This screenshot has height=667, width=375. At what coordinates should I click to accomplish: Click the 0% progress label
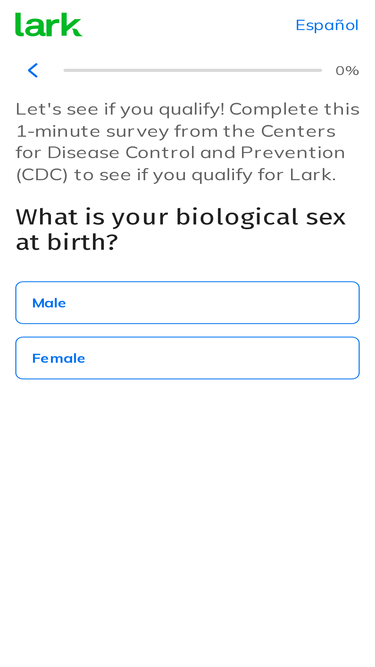pyautogui.click(x=347, y=71)
